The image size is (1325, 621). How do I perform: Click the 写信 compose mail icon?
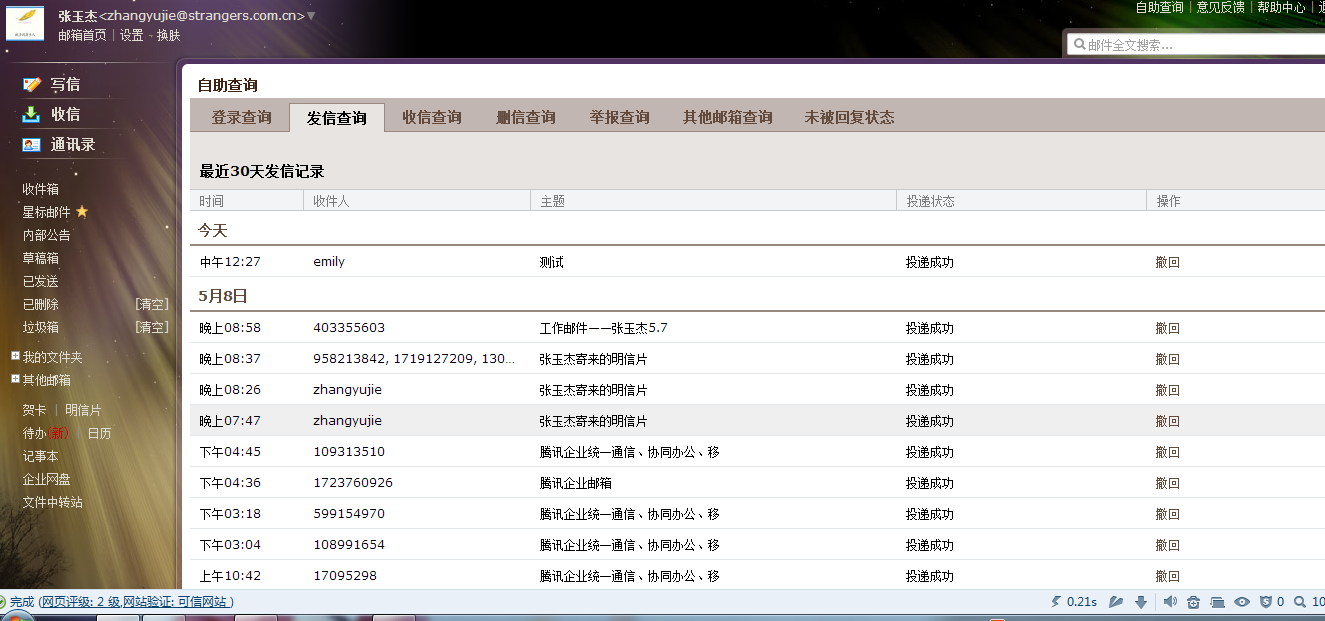pos(32,85)
